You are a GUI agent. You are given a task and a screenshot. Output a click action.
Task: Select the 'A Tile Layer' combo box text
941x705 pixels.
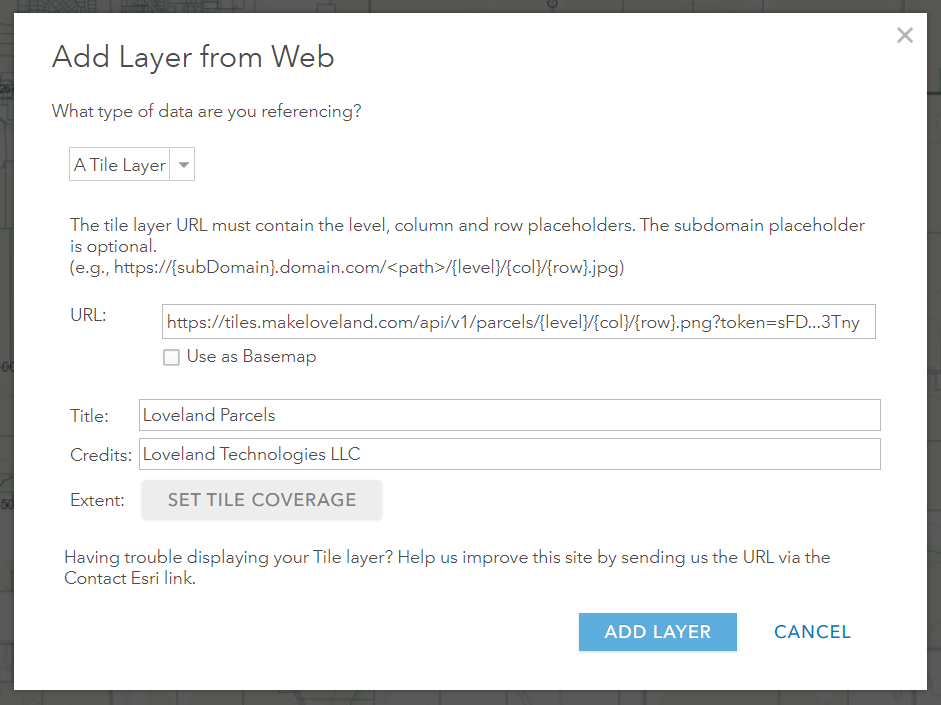pos(119,164)
